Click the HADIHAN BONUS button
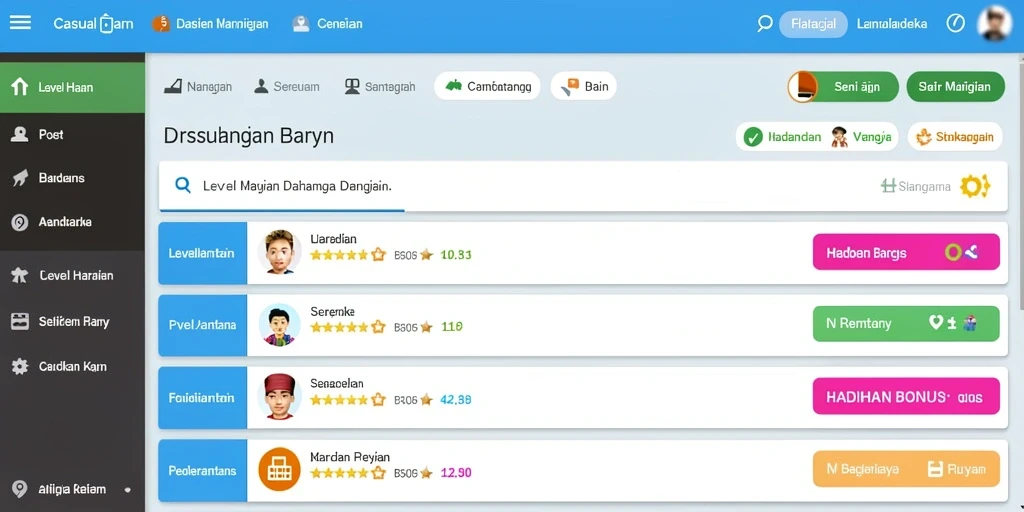Viewport: 1024px width, 512px height. click(906, 396)
